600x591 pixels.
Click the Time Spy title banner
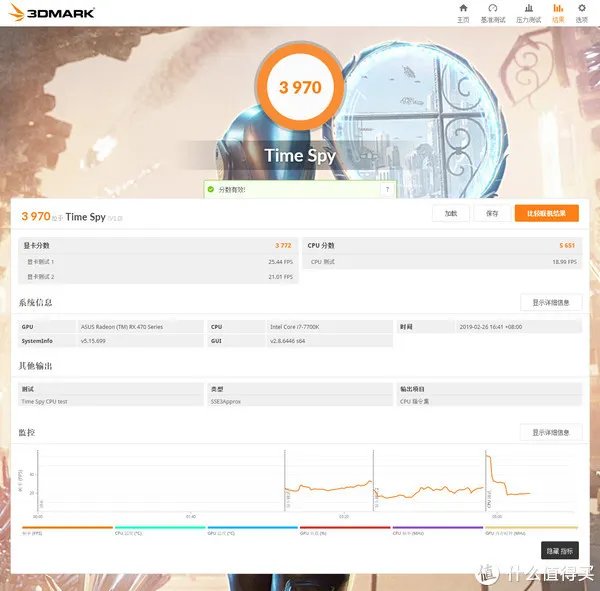(300, 155)
